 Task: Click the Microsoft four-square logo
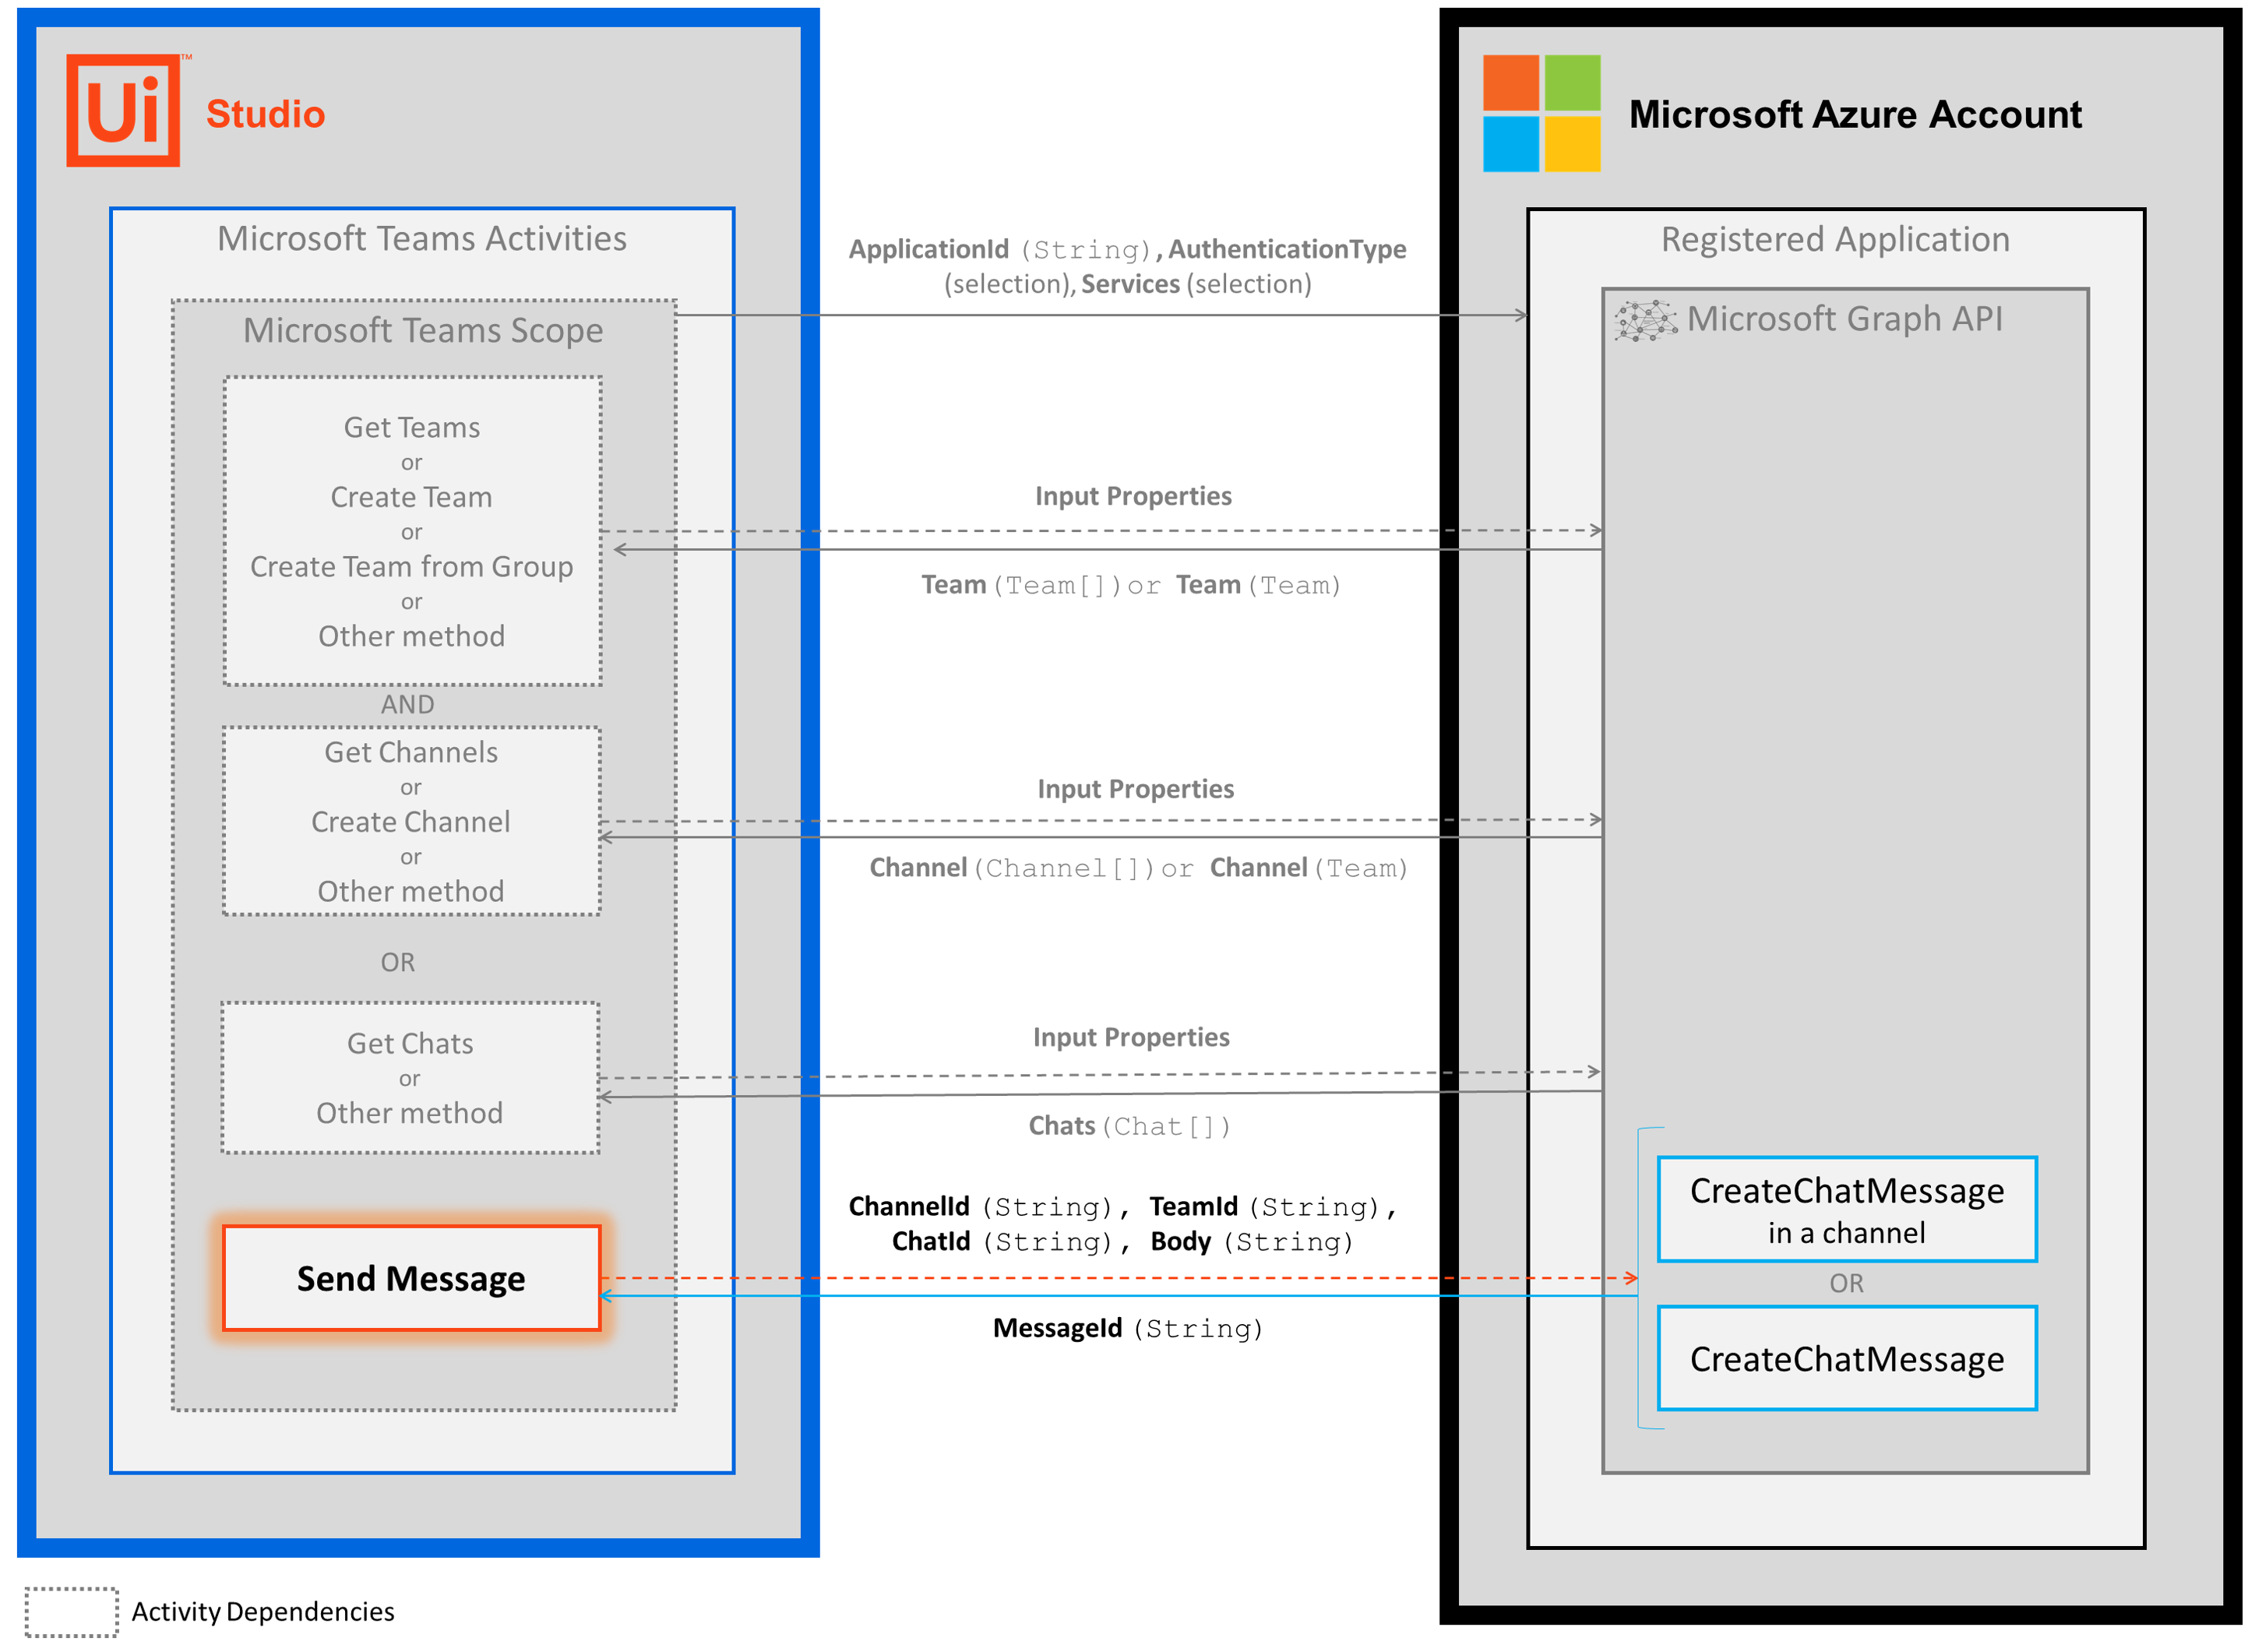pos(1541,113)
